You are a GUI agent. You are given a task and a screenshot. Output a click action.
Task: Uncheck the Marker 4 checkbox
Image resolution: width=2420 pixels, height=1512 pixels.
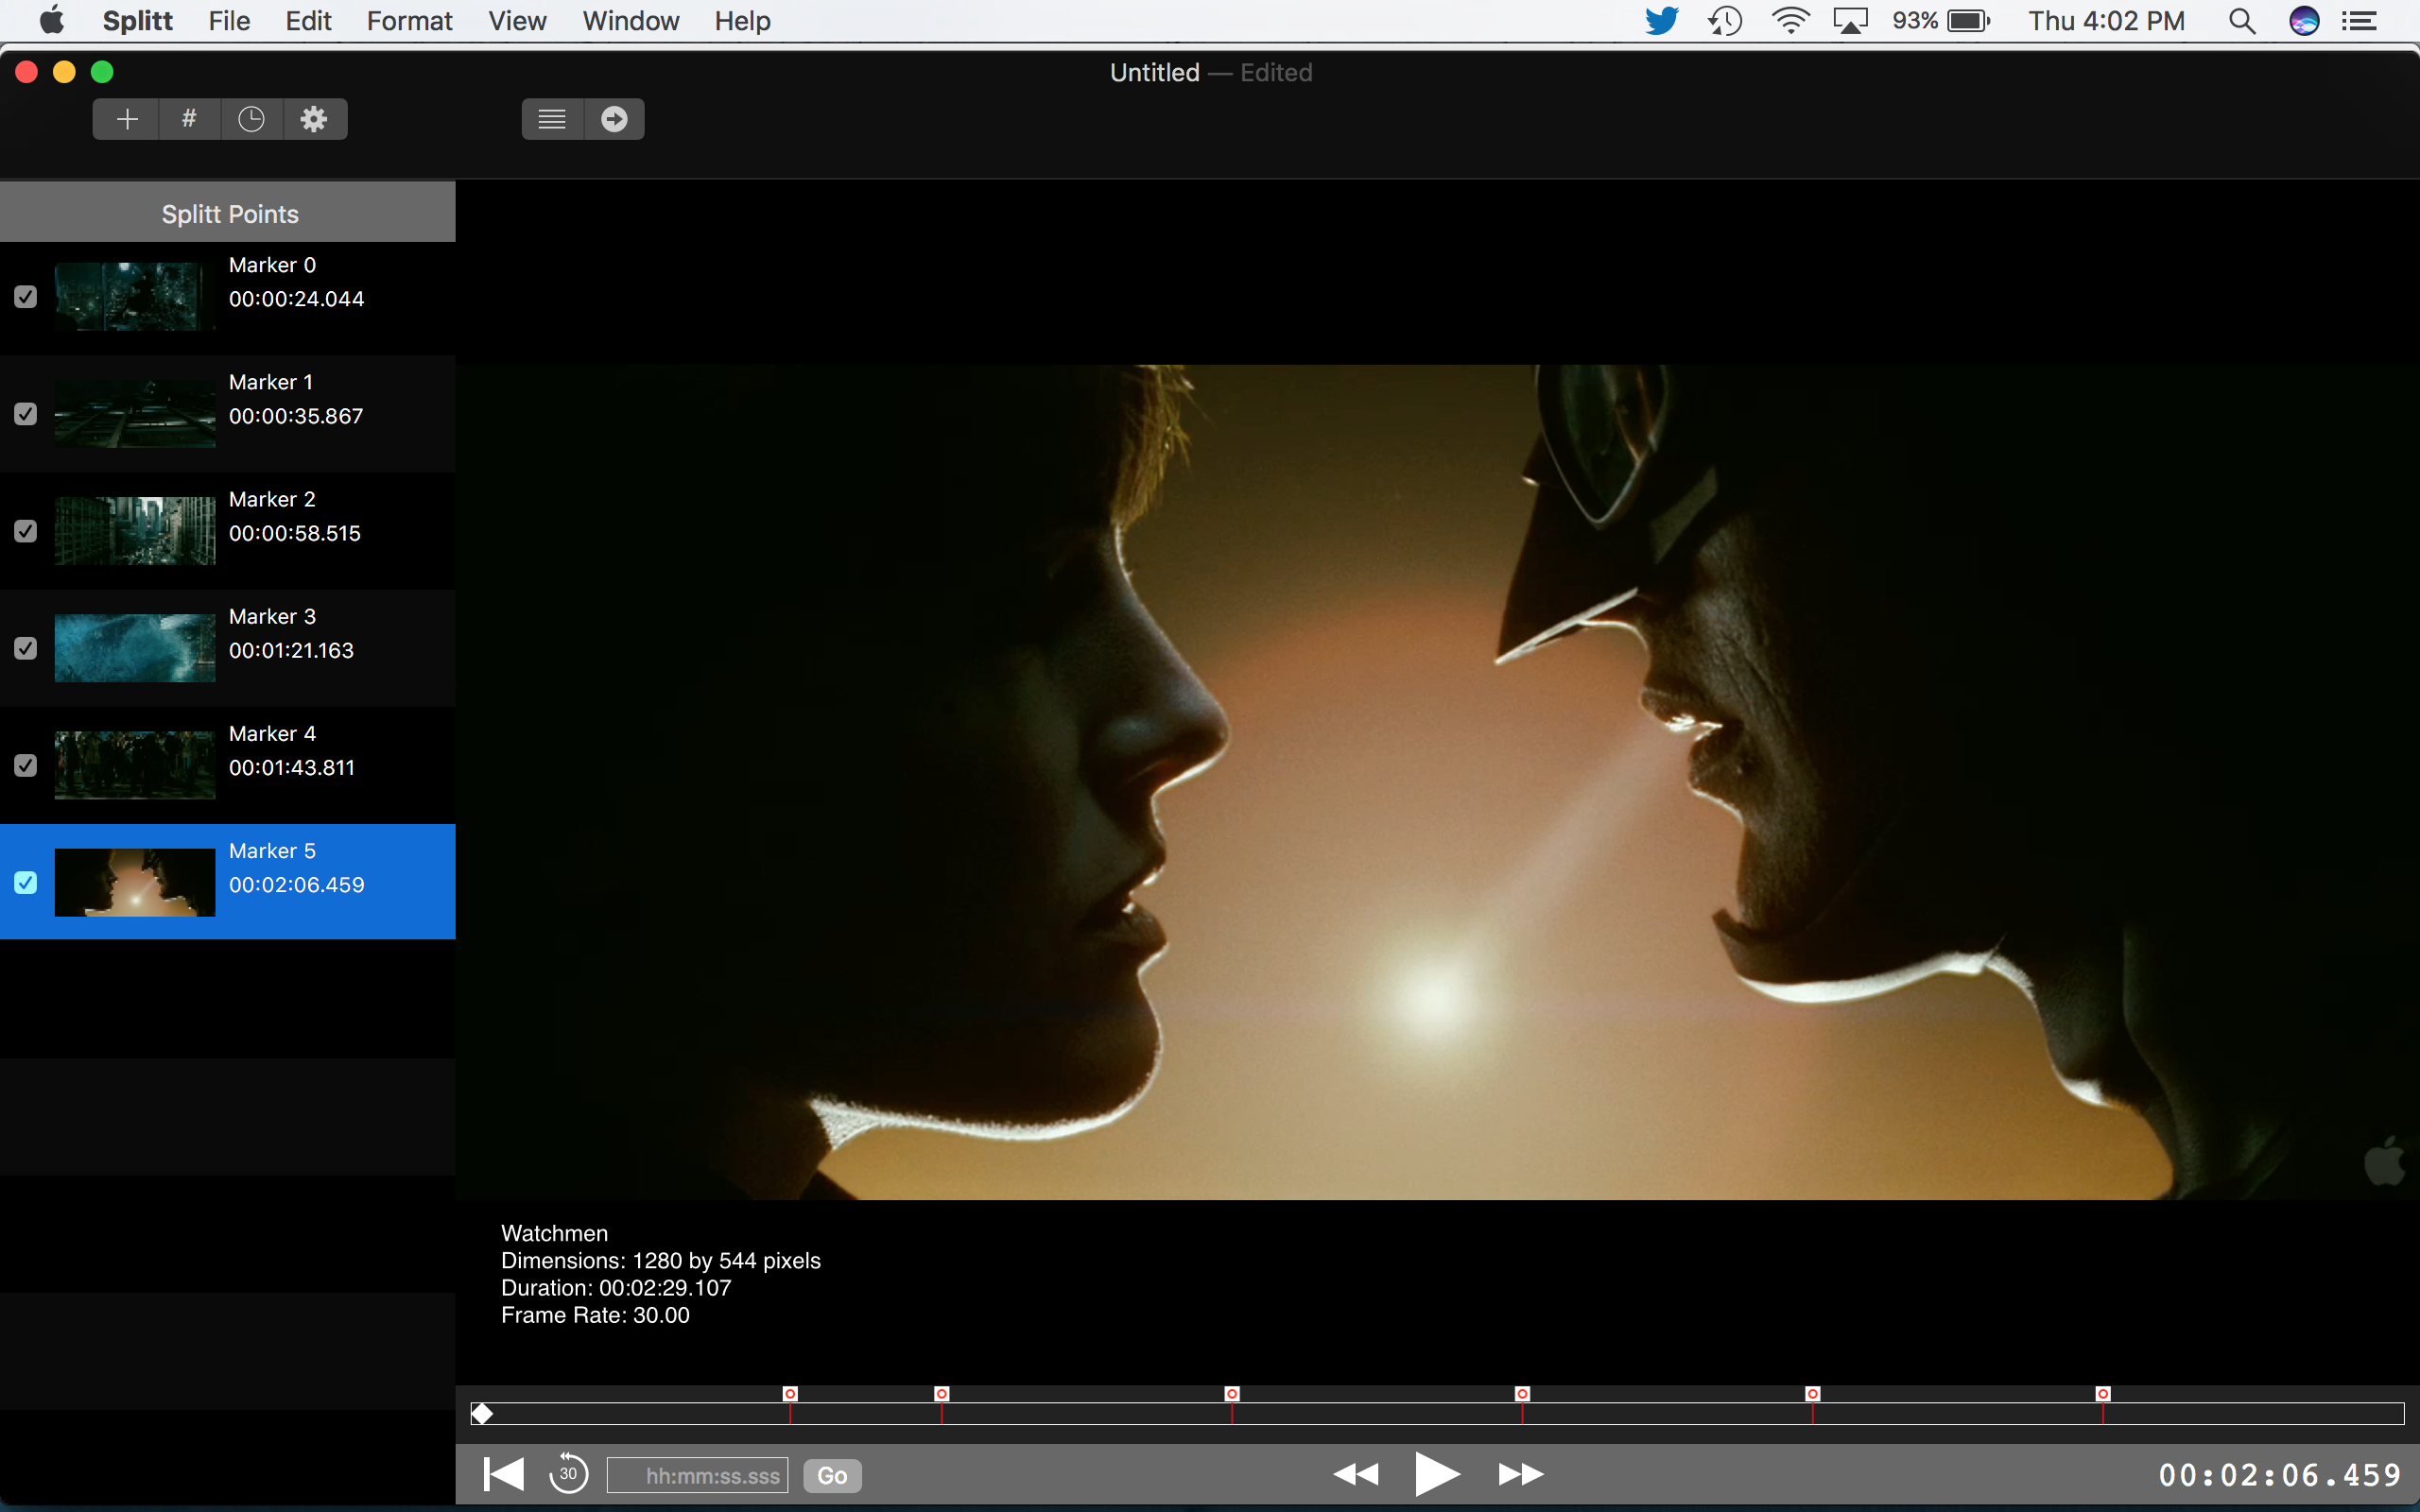pos(26,765)
